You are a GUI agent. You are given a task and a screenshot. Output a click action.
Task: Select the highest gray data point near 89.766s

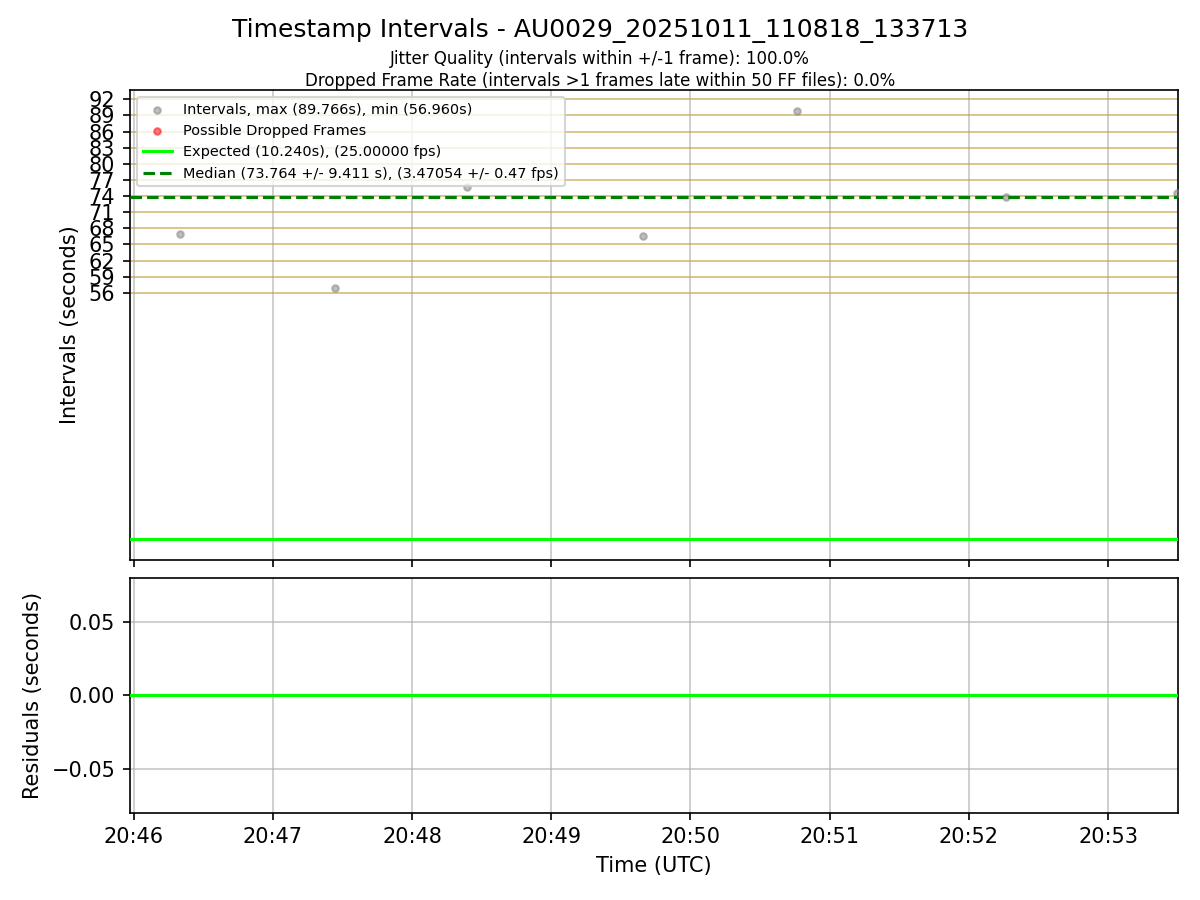coord(797,111)
